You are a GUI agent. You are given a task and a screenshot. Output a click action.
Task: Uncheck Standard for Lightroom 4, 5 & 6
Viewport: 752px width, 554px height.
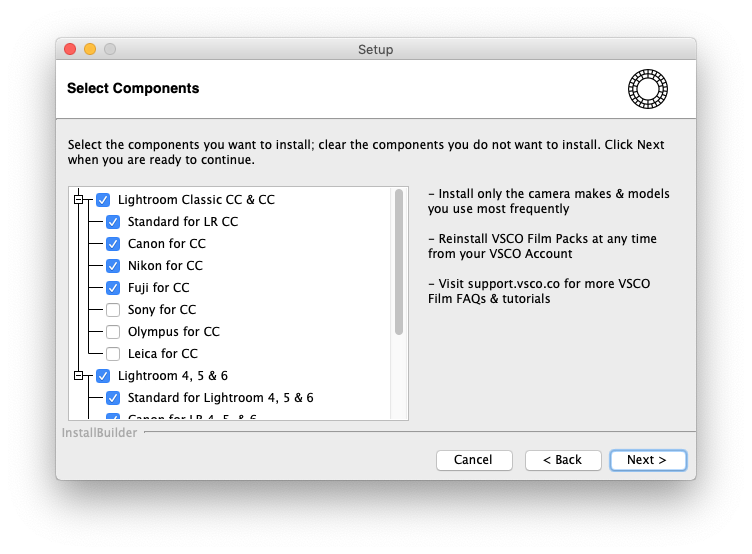(x=113, y=398)
